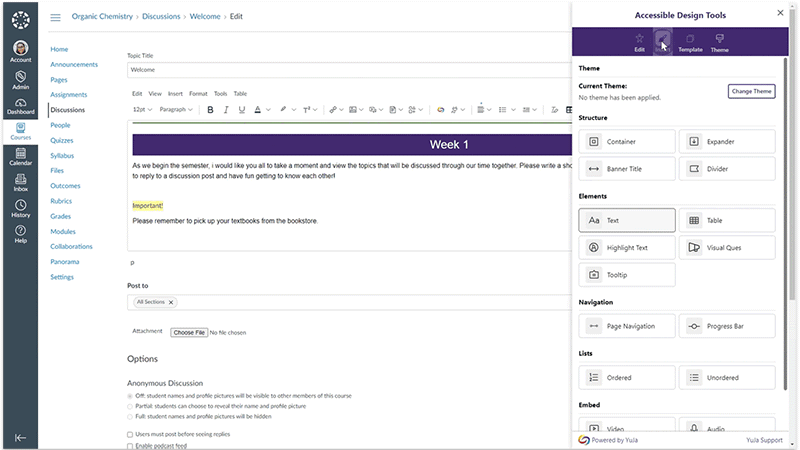Open the Calendar in the global sidebar
The width and height of the screenshot is (800, 450).
pos(21,156)
